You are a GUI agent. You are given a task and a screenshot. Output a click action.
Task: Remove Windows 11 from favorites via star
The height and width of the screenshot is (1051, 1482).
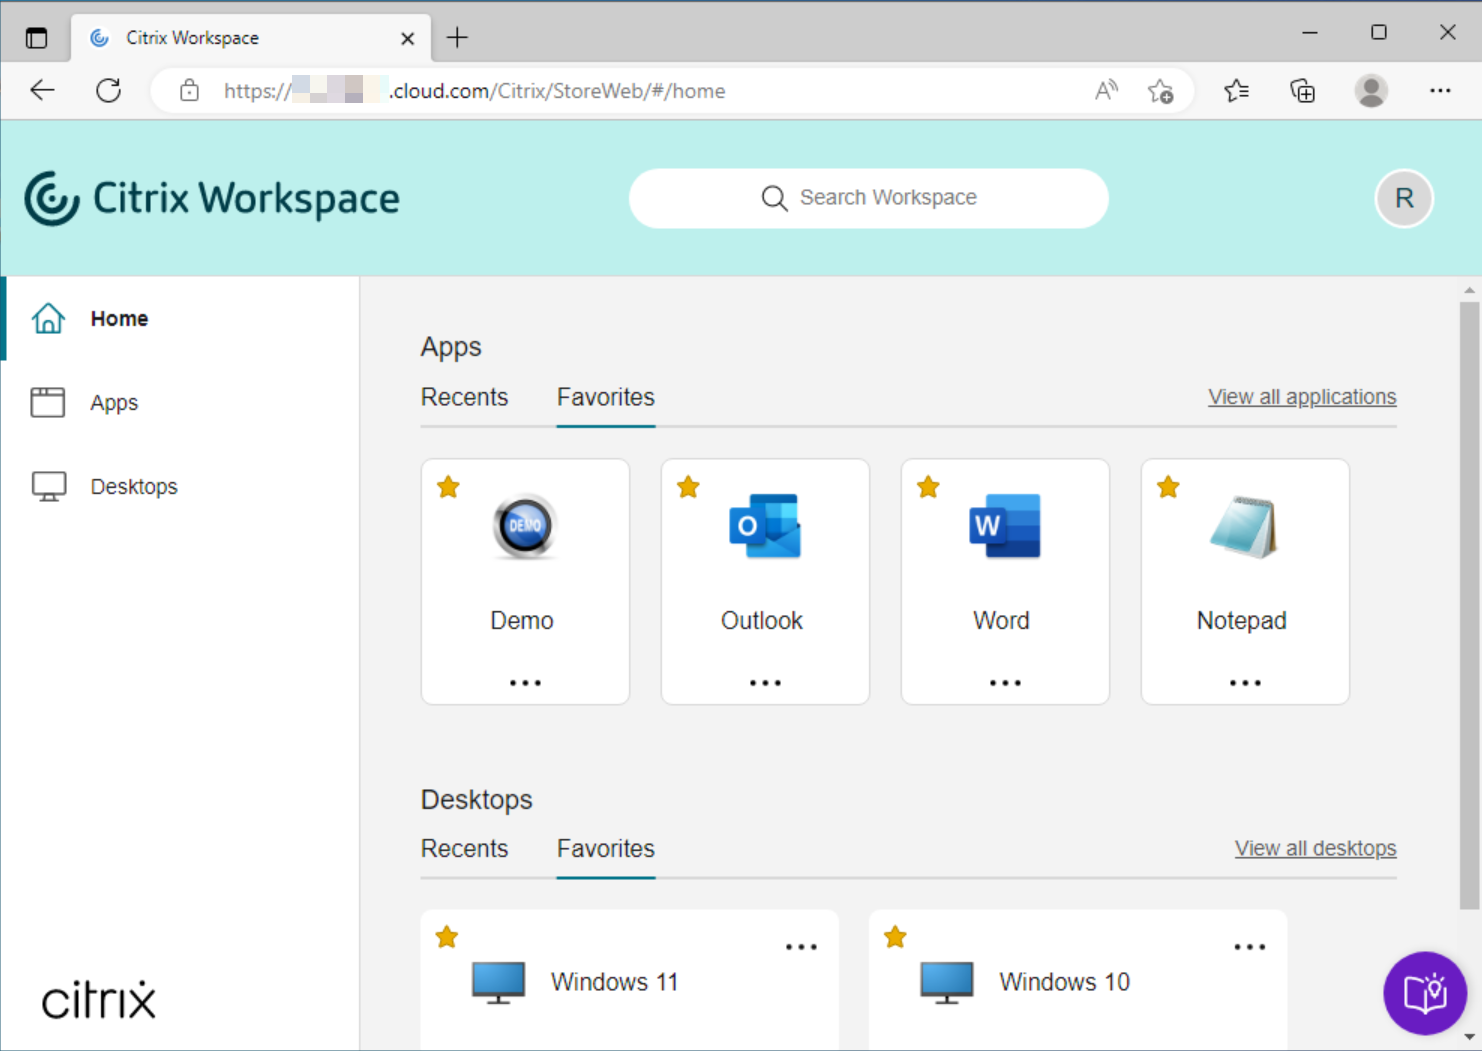click(447, 937)
